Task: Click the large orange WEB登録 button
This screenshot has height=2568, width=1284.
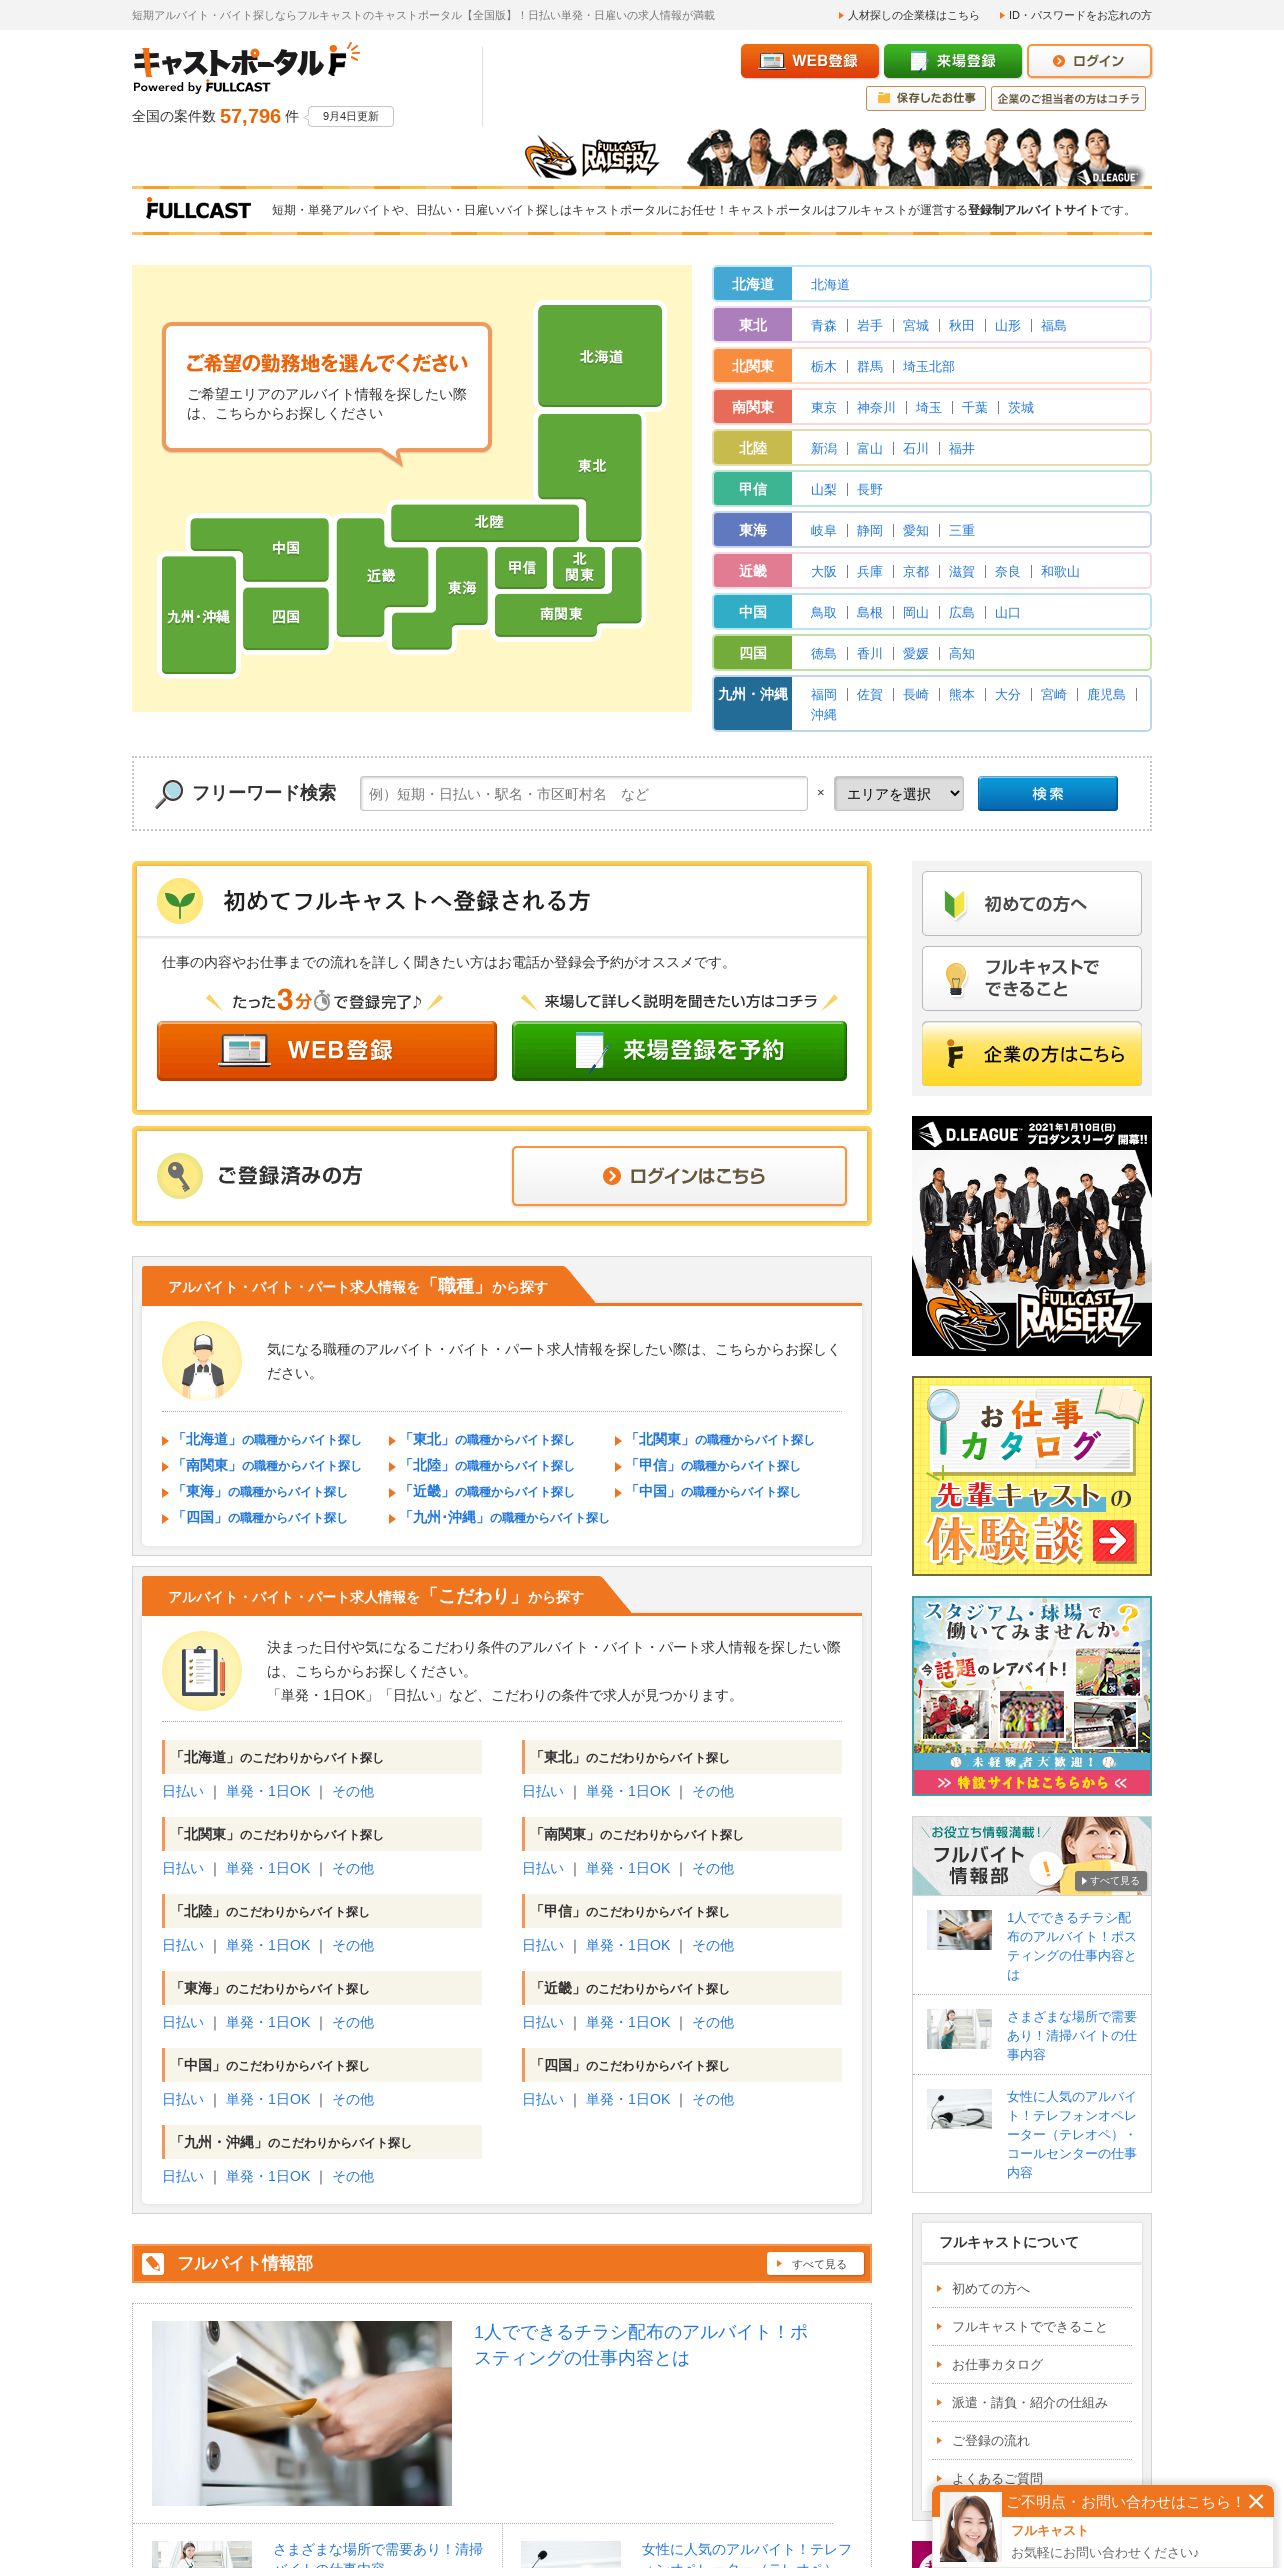Action: point(327,1050)
